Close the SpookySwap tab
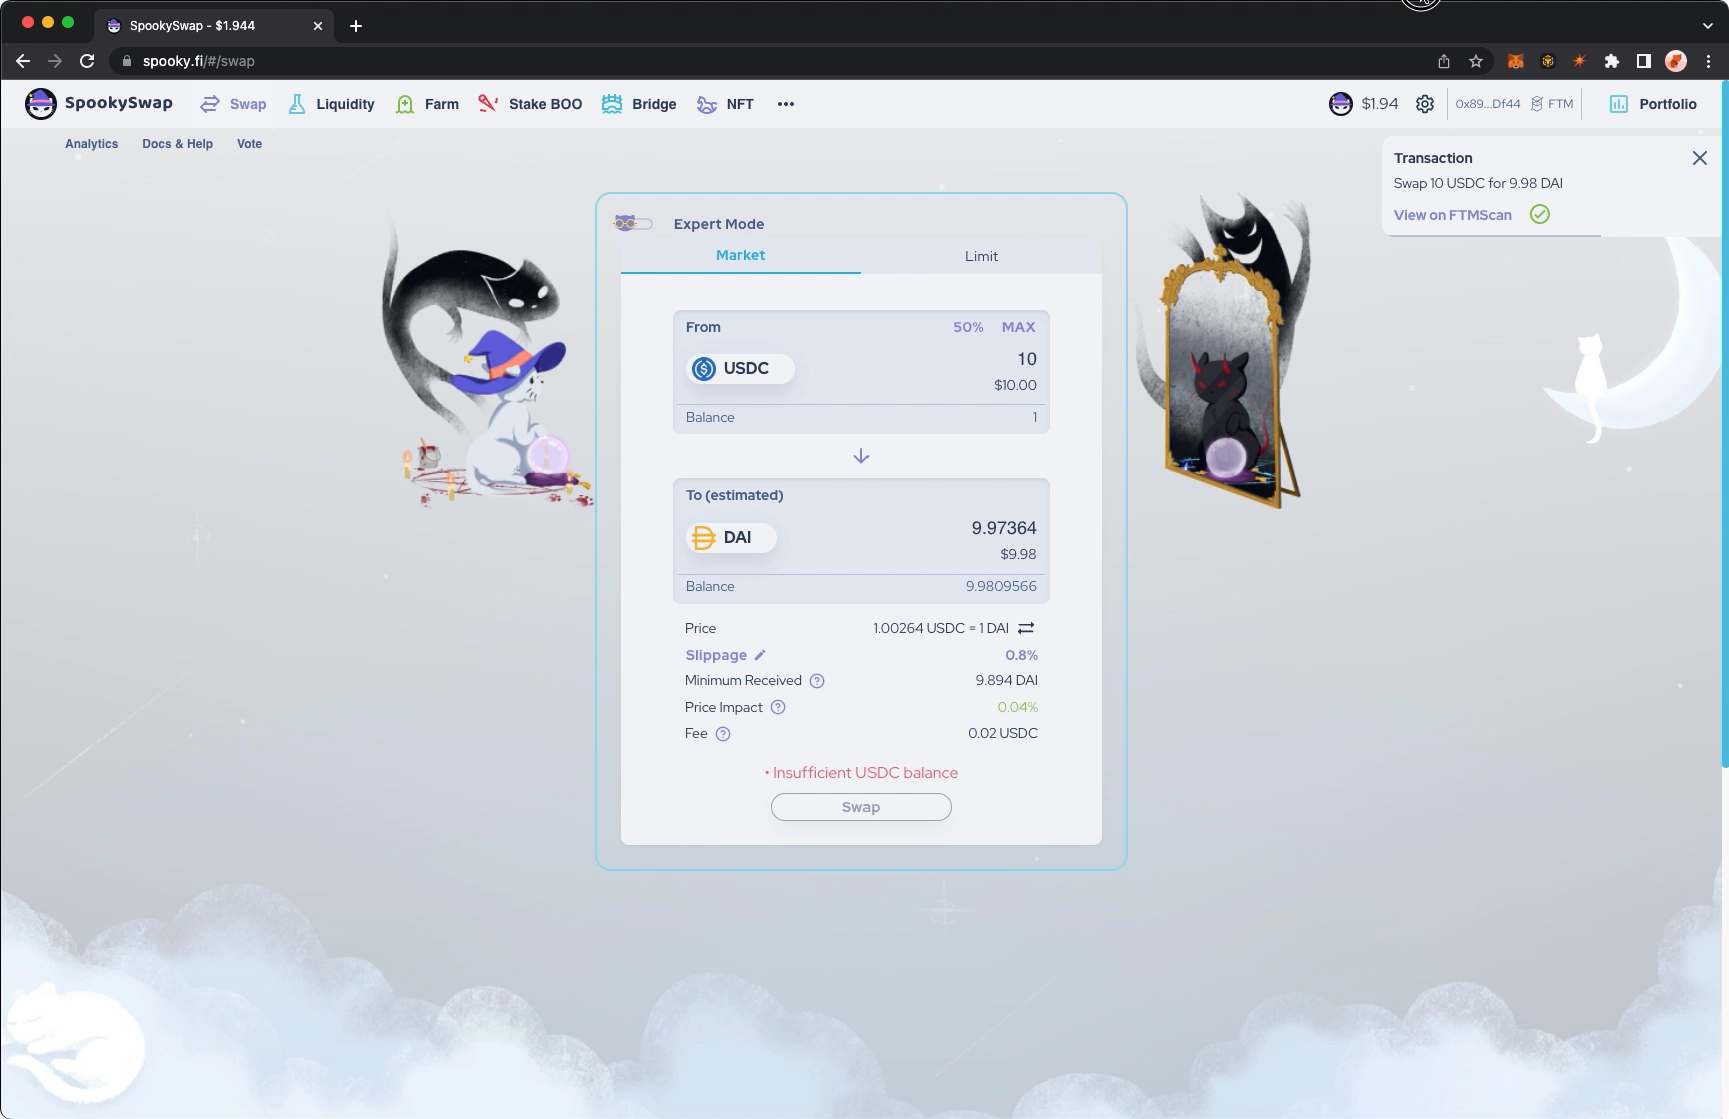This screenshot has height=1119, width=1729. point(318,26)
